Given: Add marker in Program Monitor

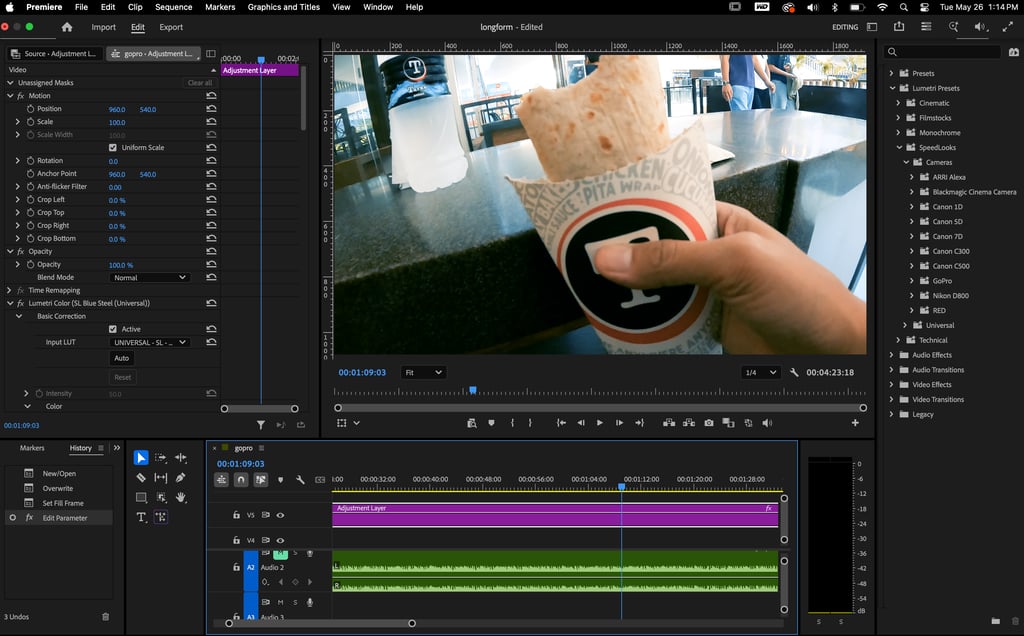Looking at the screenshot, I should (491, 423).
